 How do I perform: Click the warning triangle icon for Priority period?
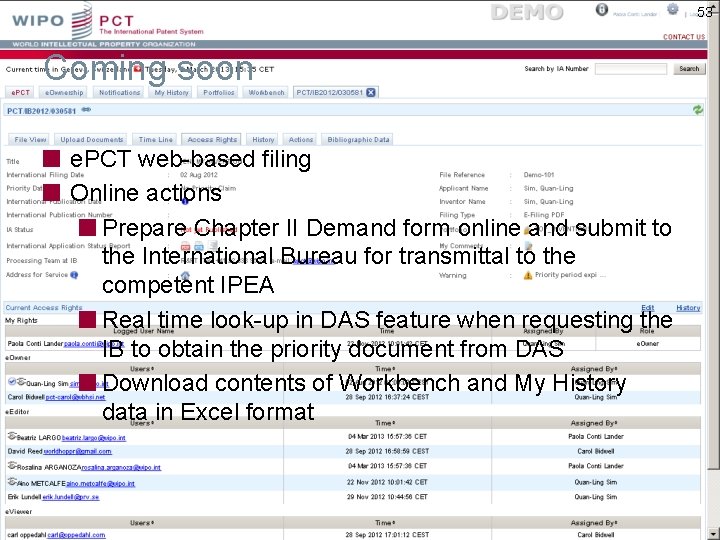[528, 275]
